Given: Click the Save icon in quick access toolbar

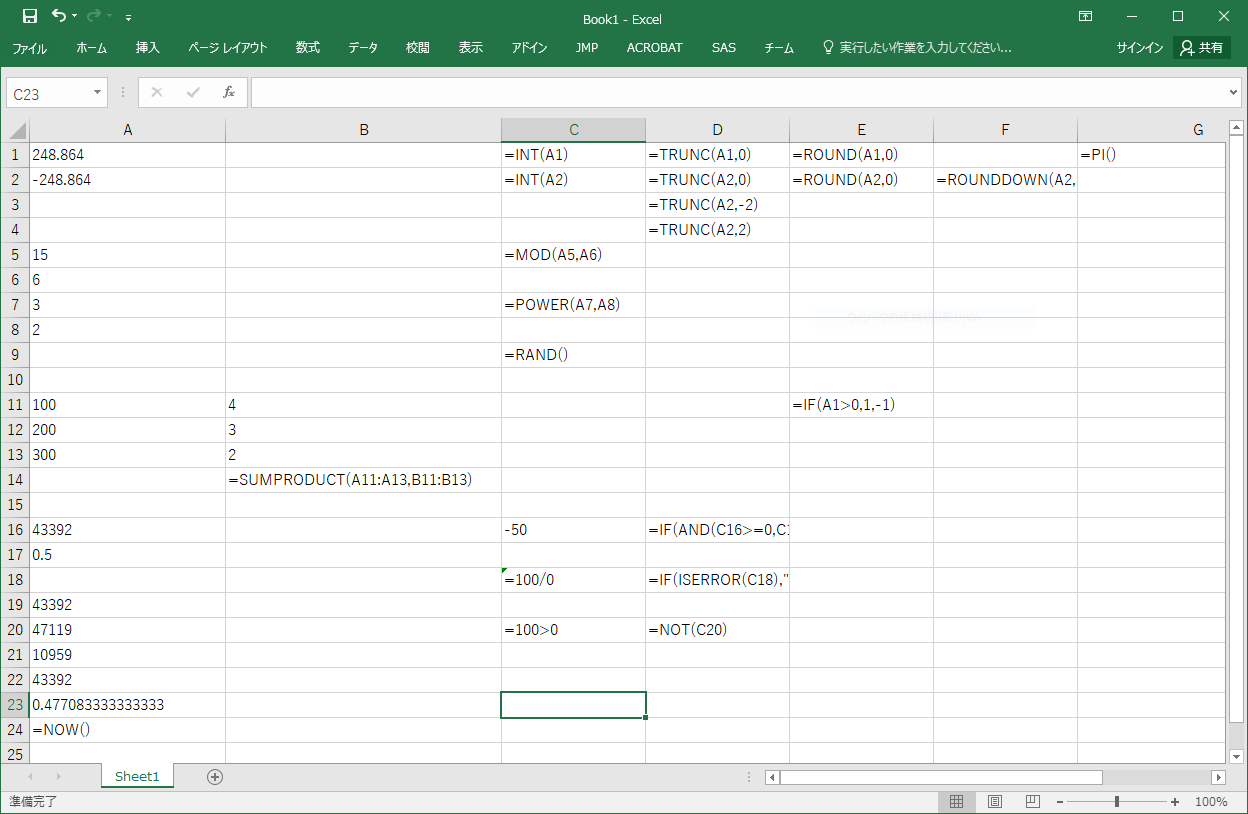Looking at the screenshot, I should click(x=29, y=16).
